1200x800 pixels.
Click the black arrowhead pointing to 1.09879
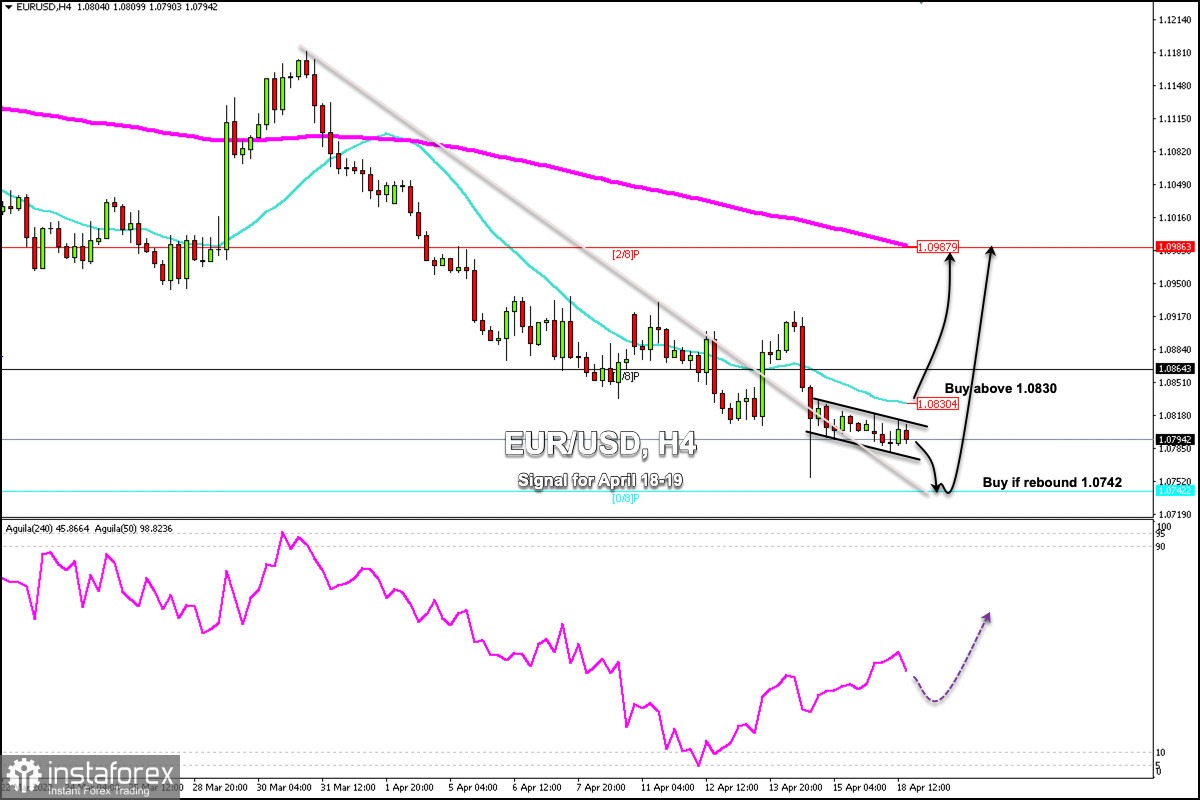949,257
